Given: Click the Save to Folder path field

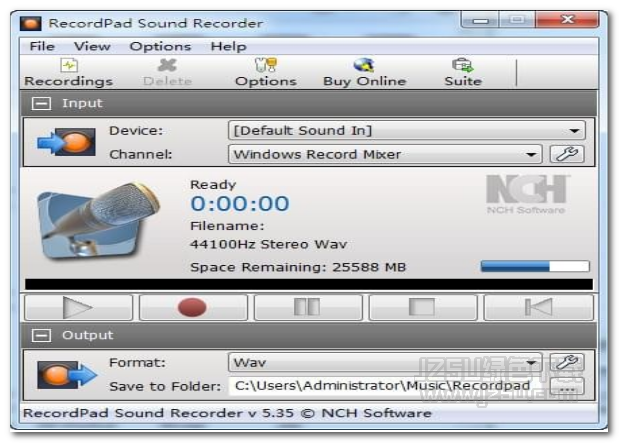Looking at the screenshot, I should pyautogui.click(x=385, y=386).
